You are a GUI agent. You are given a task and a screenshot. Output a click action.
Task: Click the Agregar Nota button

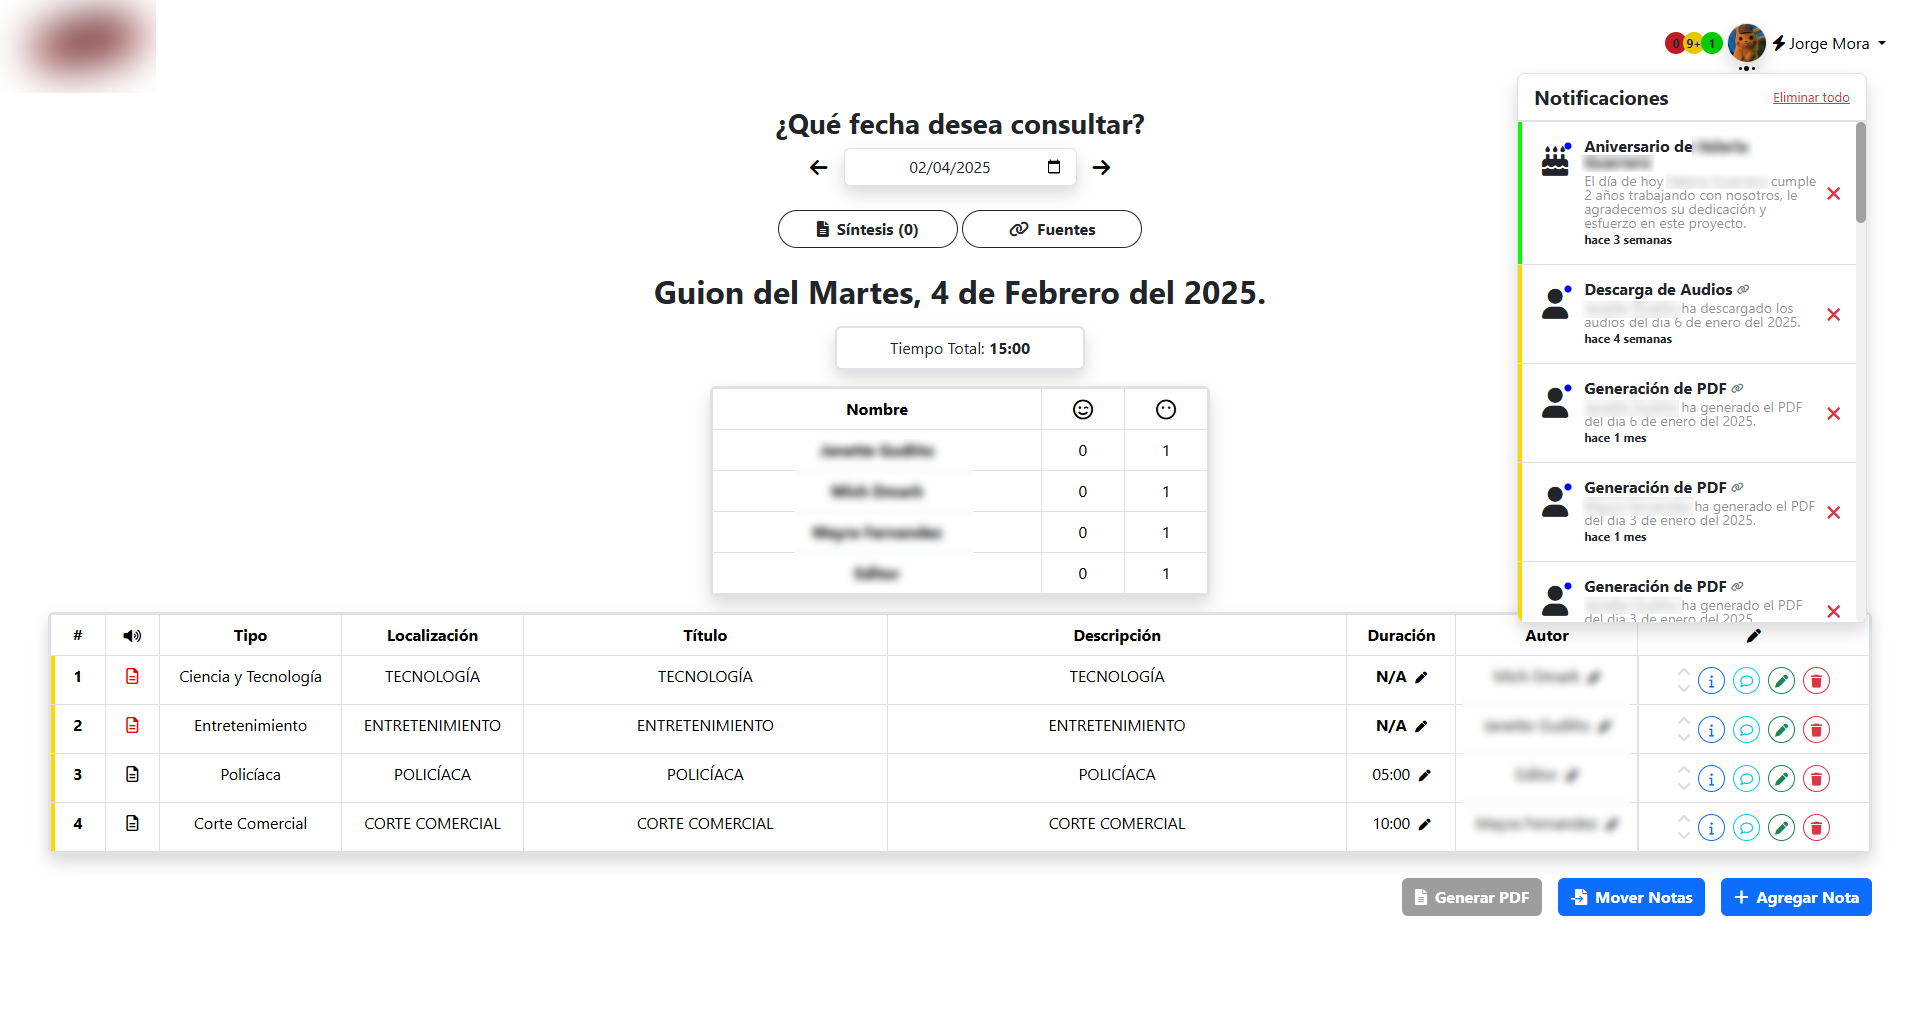point(1796,898)
